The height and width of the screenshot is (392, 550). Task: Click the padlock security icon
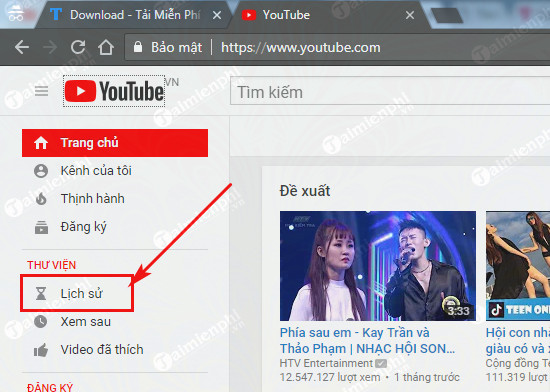pos(138,46)
